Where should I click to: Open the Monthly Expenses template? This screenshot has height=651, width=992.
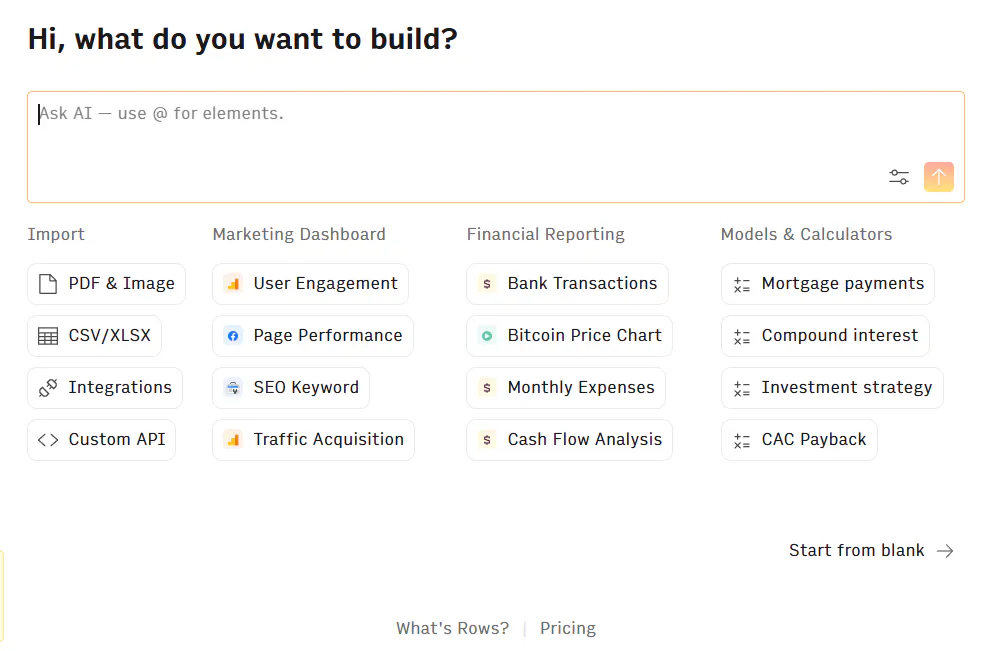[x=566, y=388]
